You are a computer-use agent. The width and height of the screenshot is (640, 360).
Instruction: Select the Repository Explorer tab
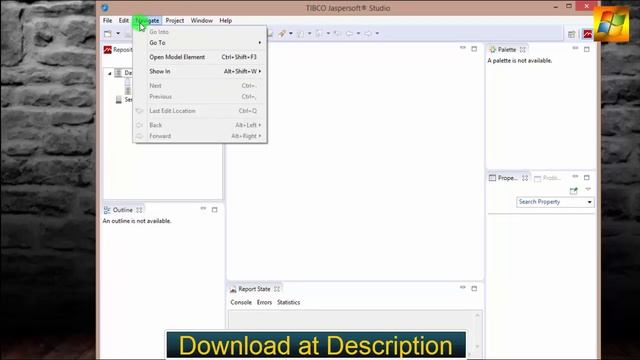pos(118,50)
